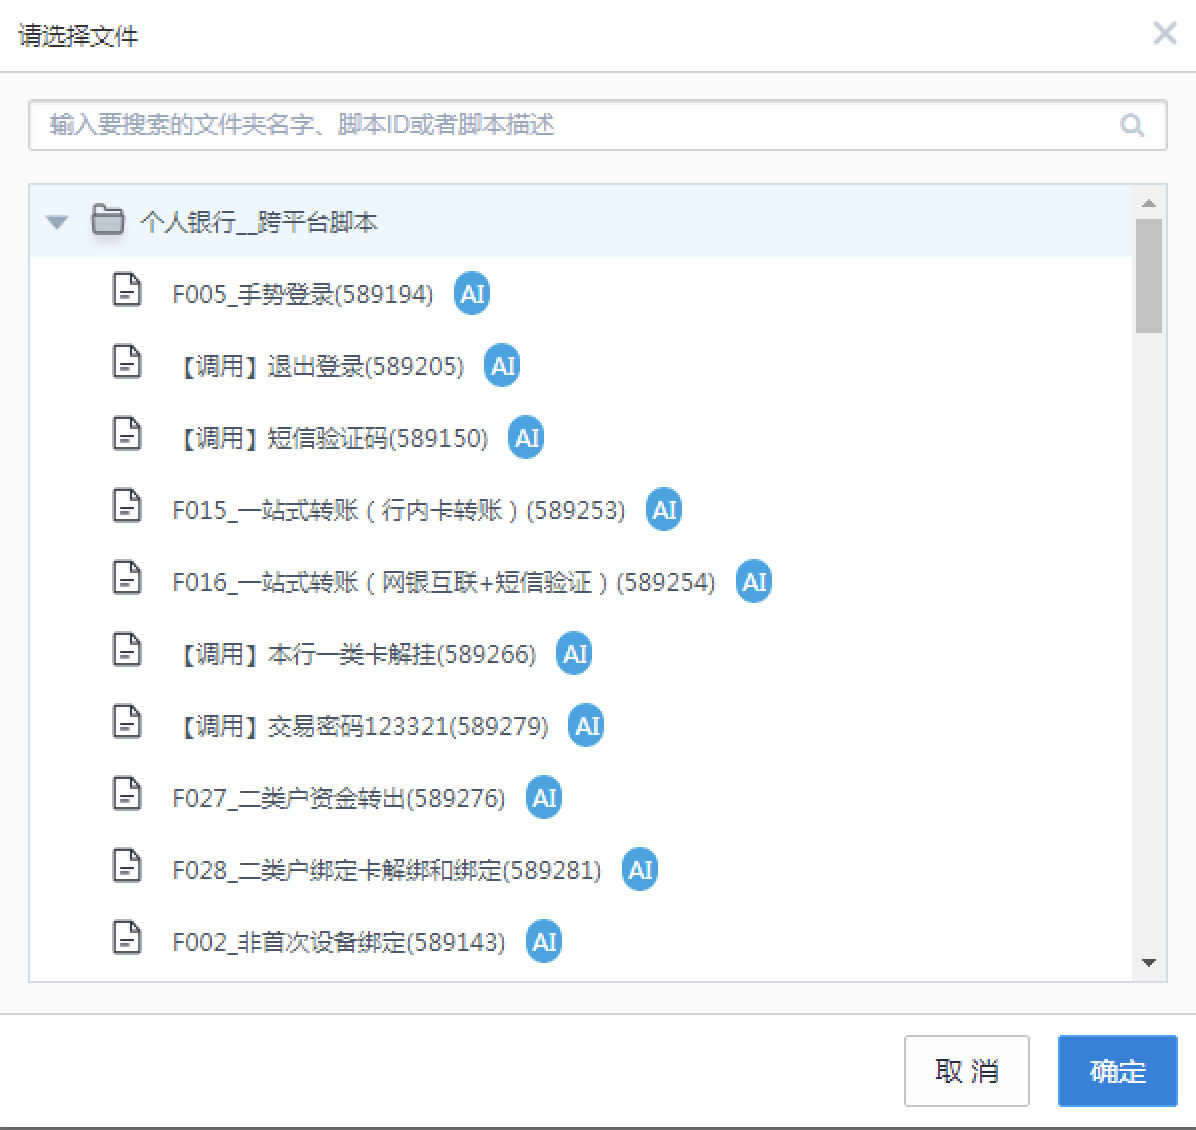Click file icon of F016_一站式转账 script
Viewport: 1196px width, 1130px height.
coord(127,578)
